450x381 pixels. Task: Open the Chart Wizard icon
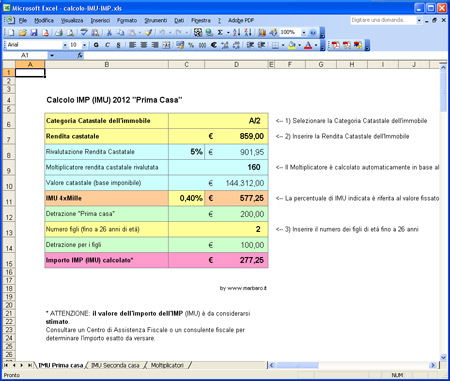click(262, 32)
